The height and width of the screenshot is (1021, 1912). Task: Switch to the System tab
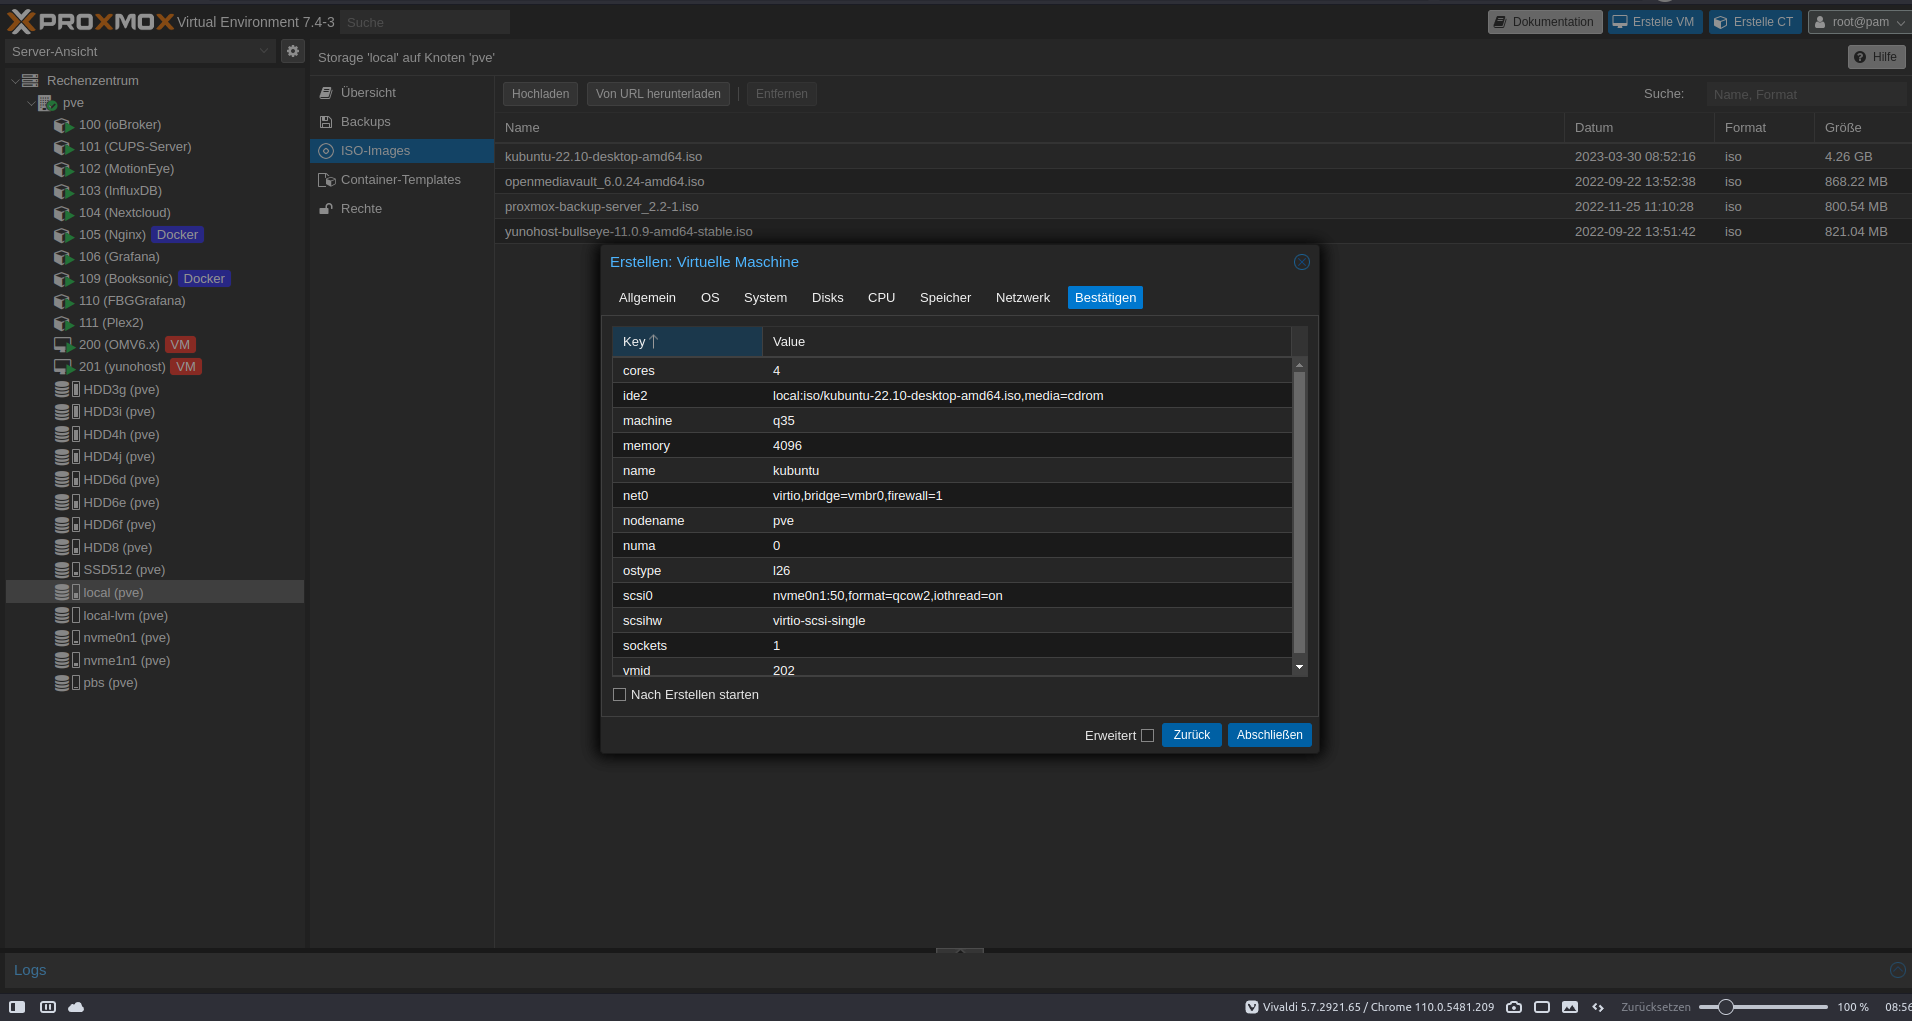click(x=765, y=298)
